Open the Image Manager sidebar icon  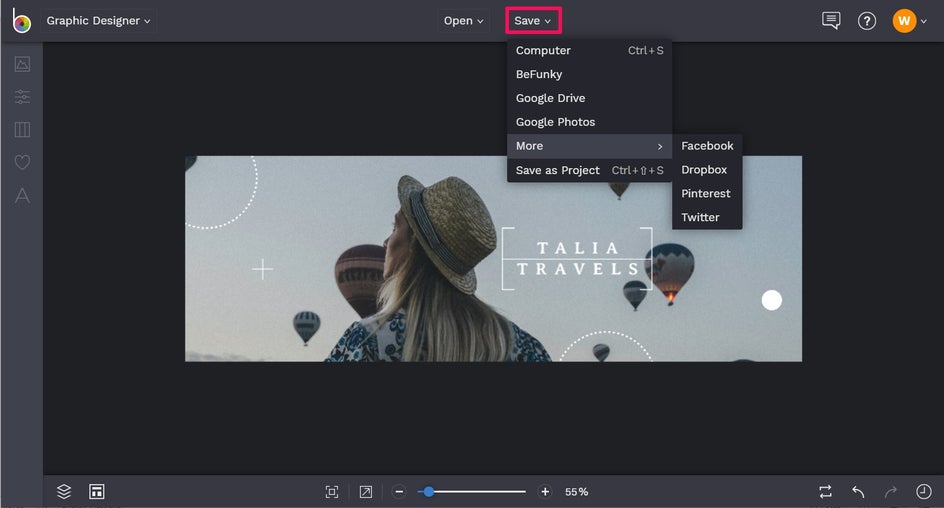pyautogui.click(x=22, y=64)
